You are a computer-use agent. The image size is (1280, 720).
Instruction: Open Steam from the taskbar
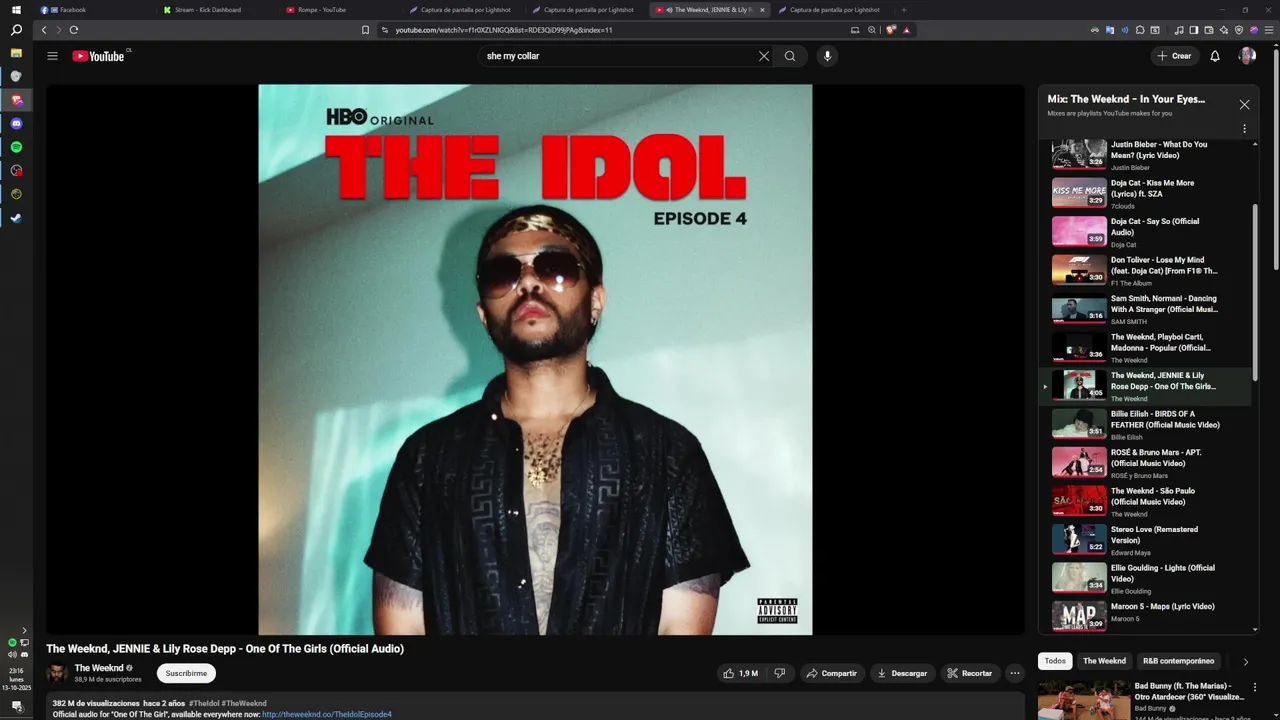point(16,218)
